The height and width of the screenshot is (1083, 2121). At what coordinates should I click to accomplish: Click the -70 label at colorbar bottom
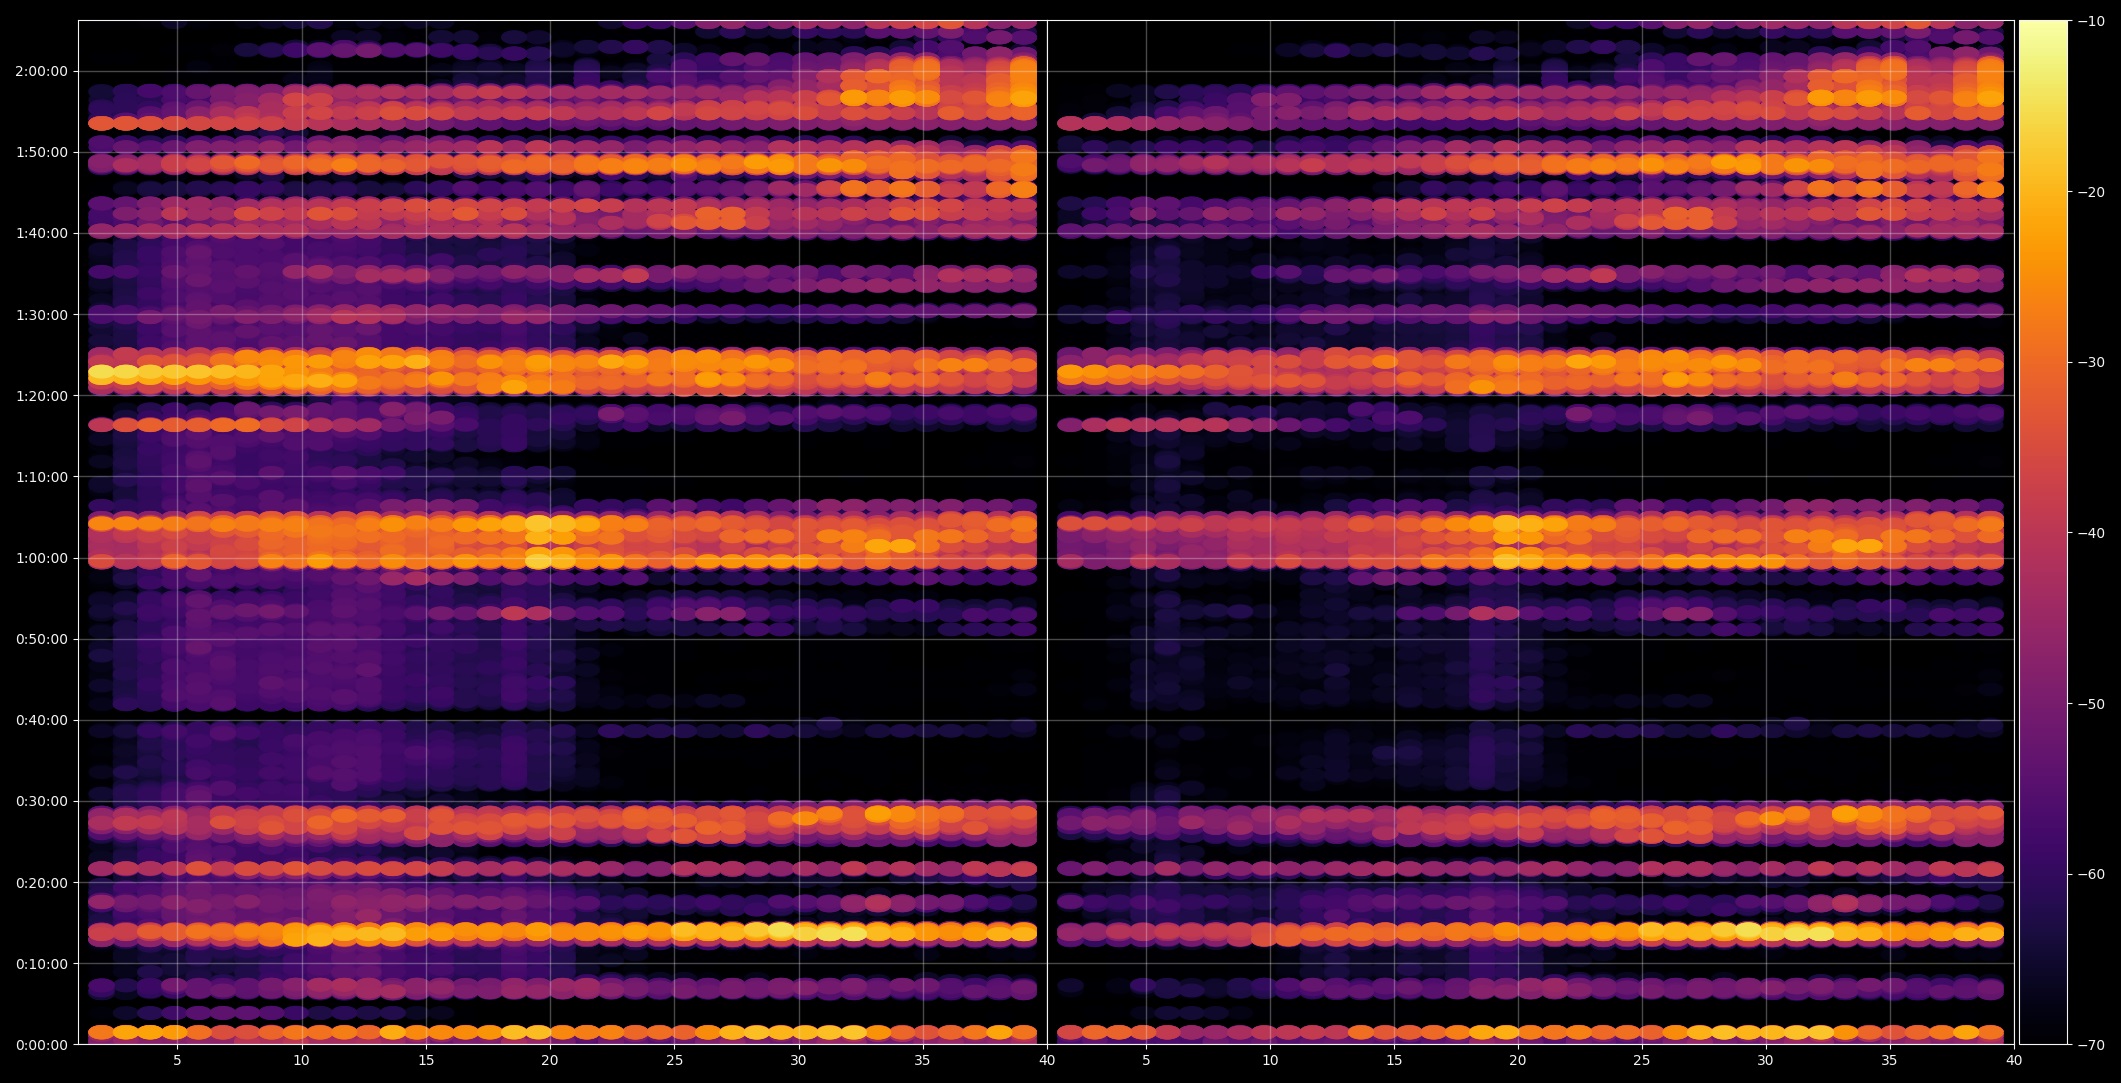[x=2091, y=1045]
